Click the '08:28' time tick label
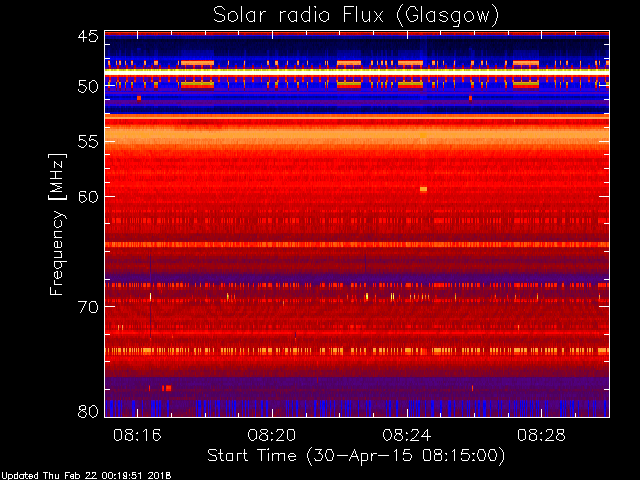 coord(541,436)
